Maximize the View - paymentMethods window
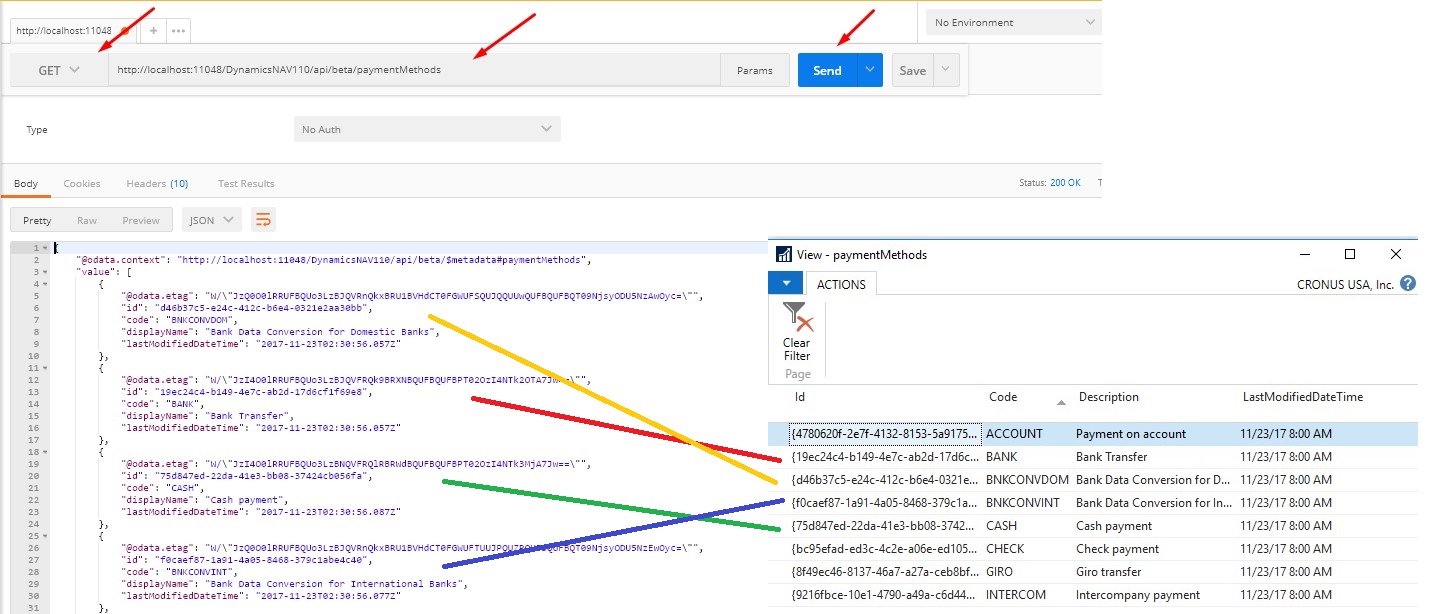 point(1350,254)
